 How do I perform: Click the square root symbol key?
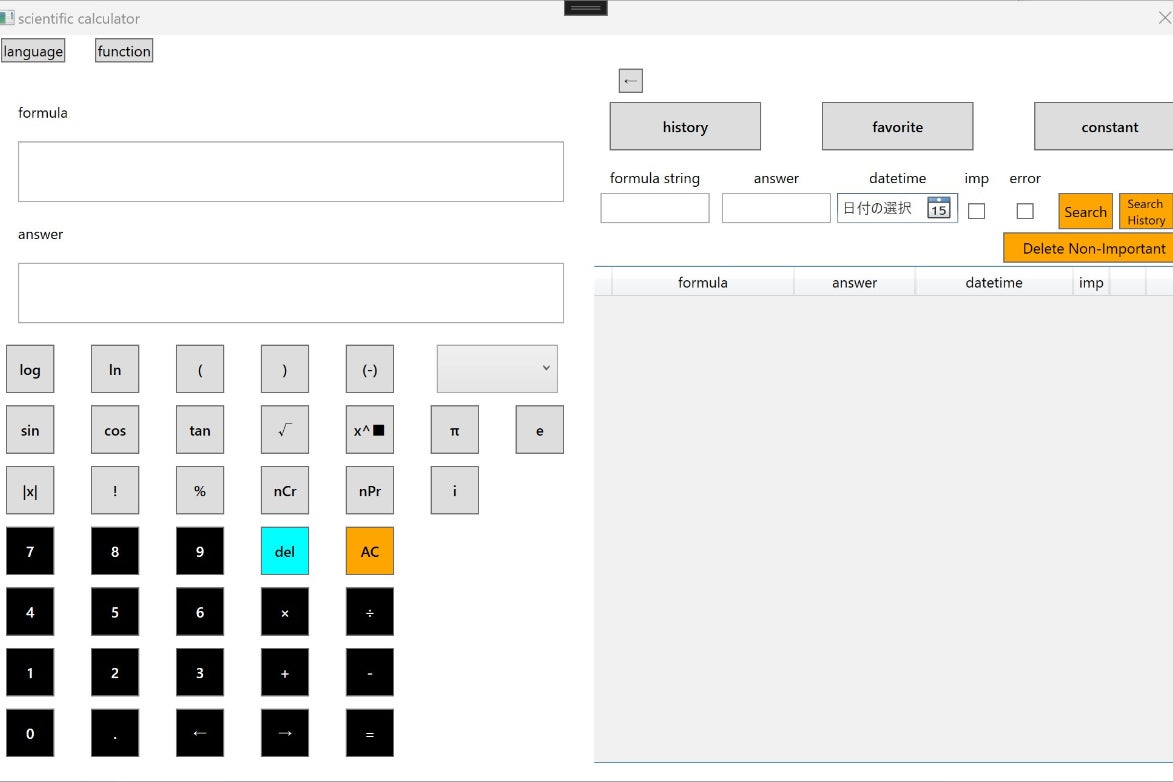(x=285, y=430)
